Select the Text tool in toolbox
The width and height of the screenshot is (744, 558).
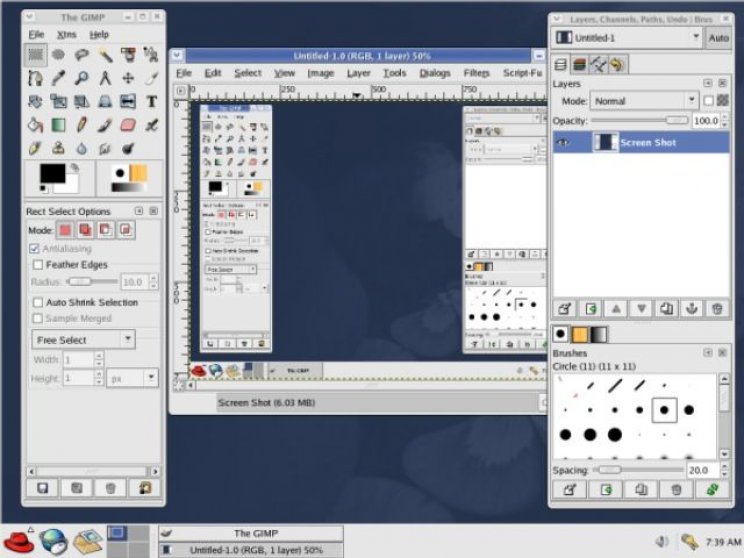(x=151, y=102)
